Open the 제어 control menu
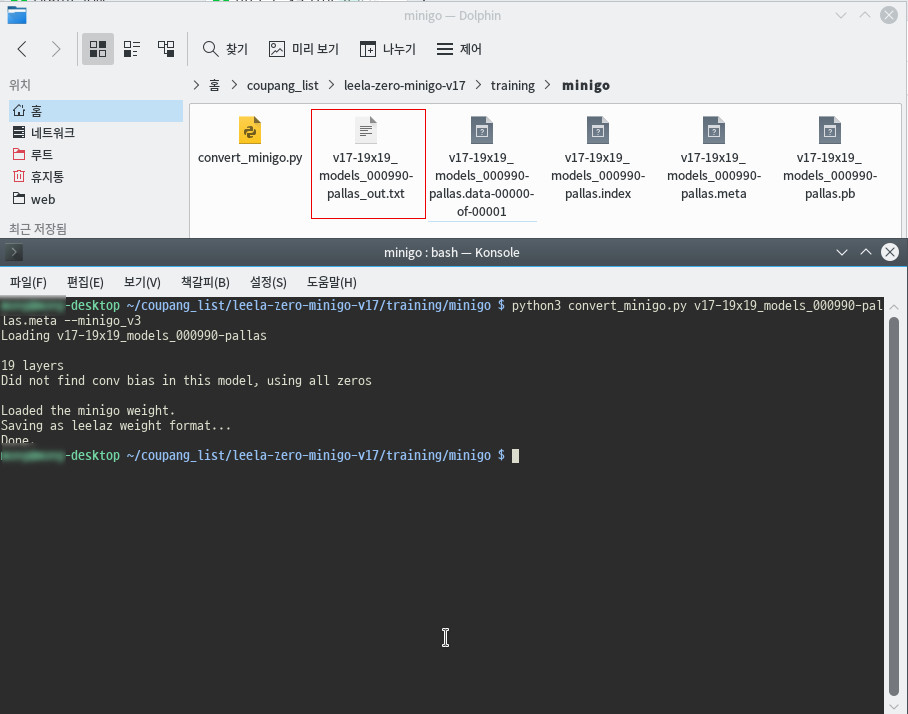This screenshot has height=714, width=908. (x=459, y=49)
